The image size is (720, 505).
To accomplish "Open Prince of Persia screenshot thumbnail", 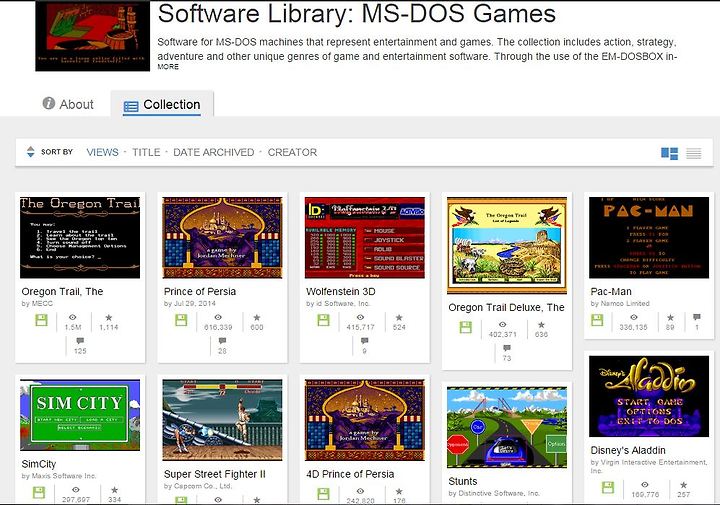I will pyautogui.click(x=222, y=238).
